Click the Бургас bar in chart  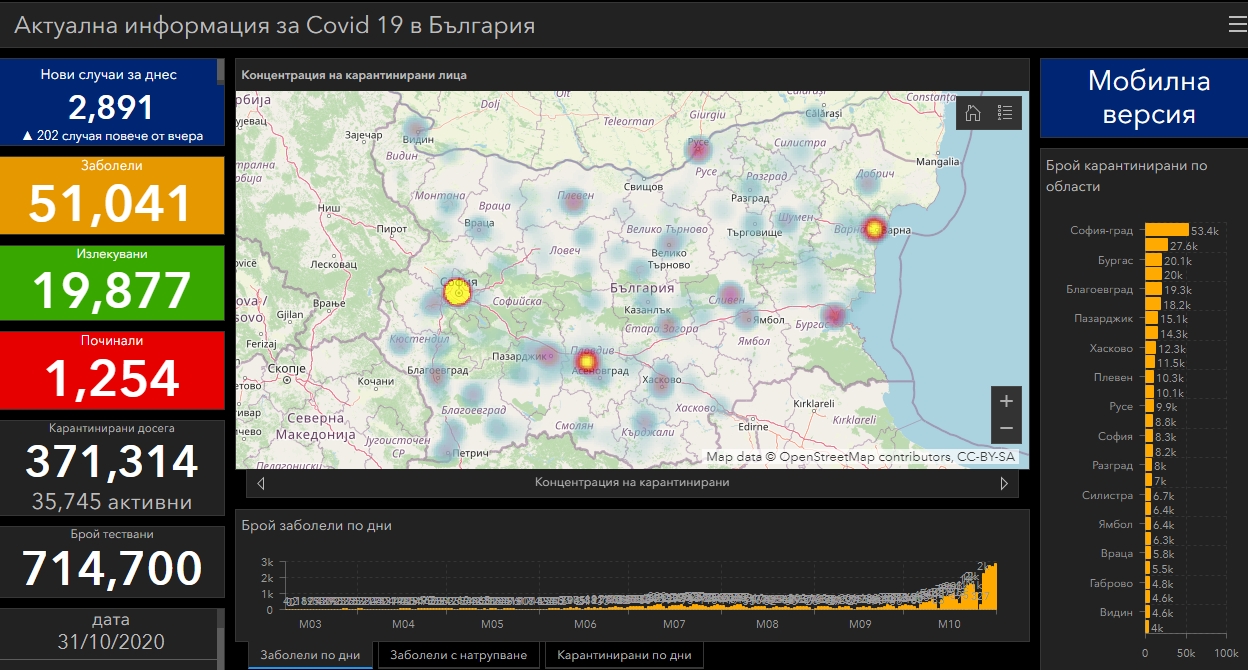click(1153, 260)
